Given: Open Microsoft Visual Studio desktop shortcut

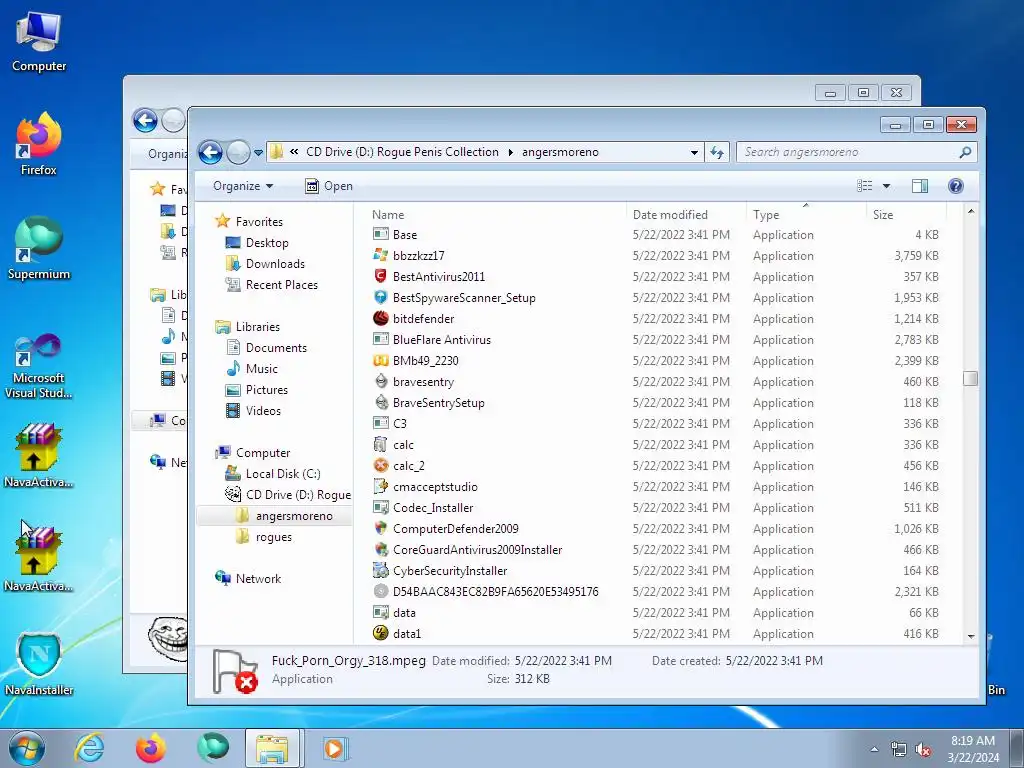Looking at the screenshot, I should (x=39, y=366).
